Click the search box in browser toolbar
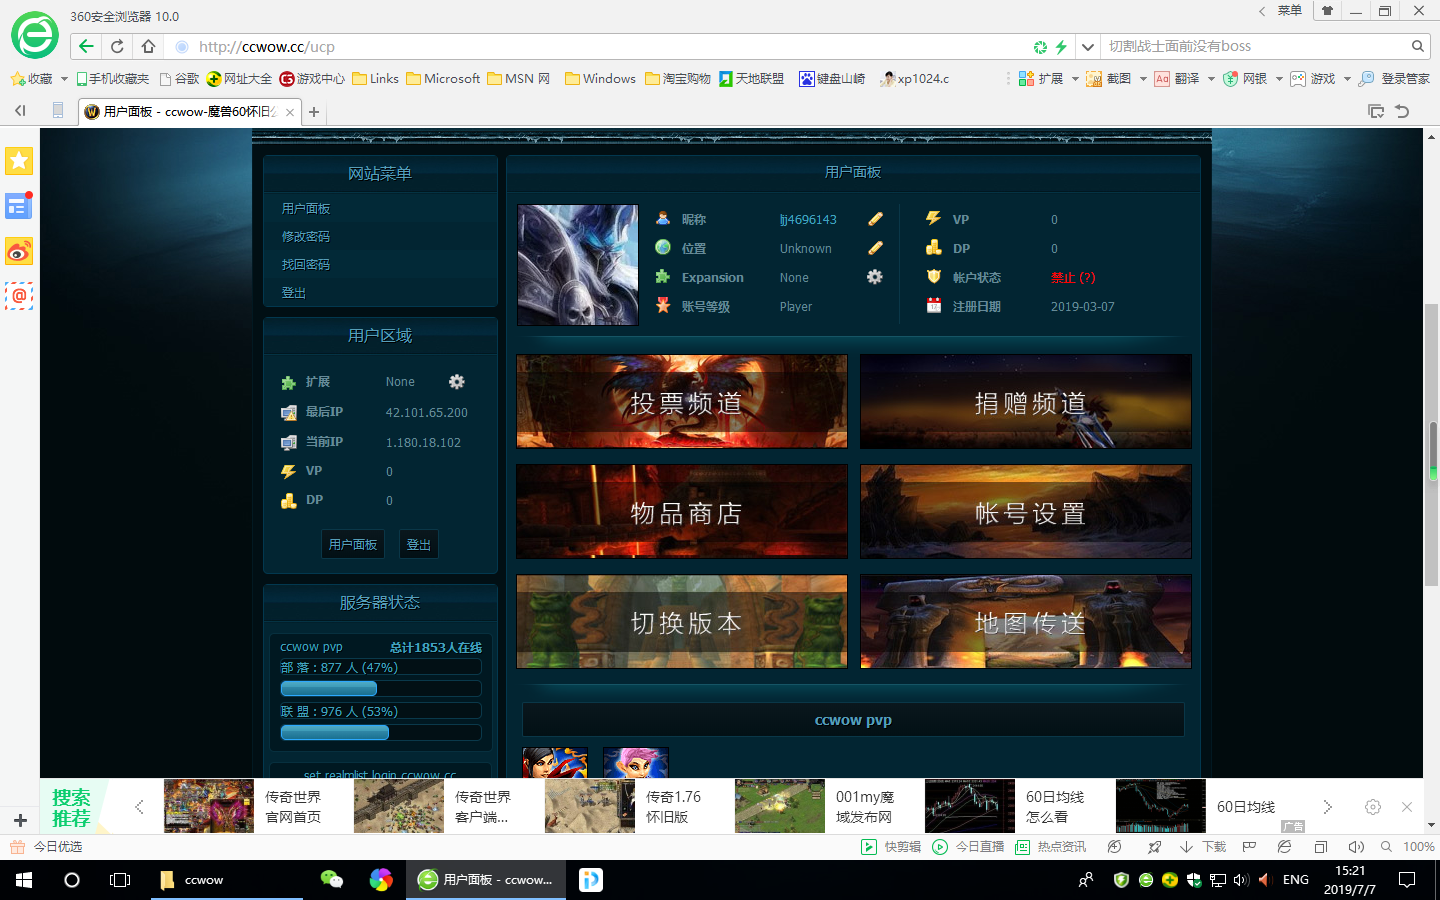This screenshot has height=900, width=1440. pos(1255,46)
